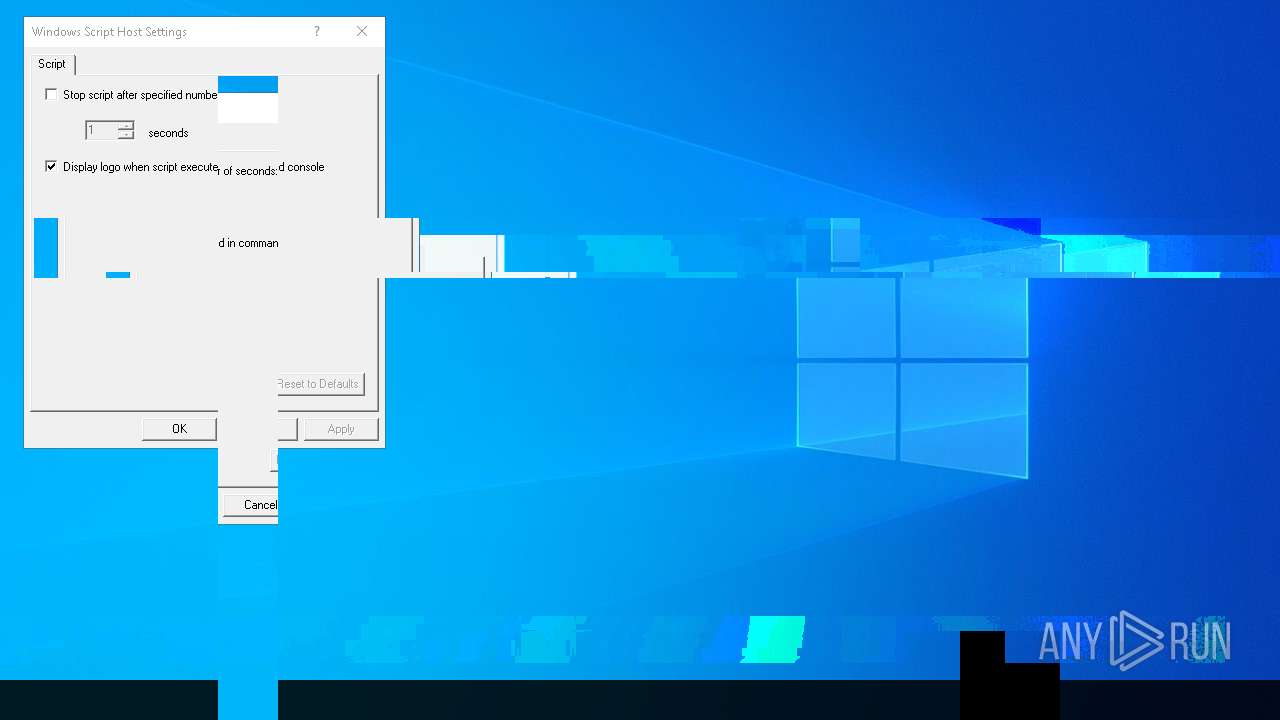Close the Windows Script Host Settings dialog
Viewport: 1280px width, 720px height.
pyautogui.click(x=362, y=32)
